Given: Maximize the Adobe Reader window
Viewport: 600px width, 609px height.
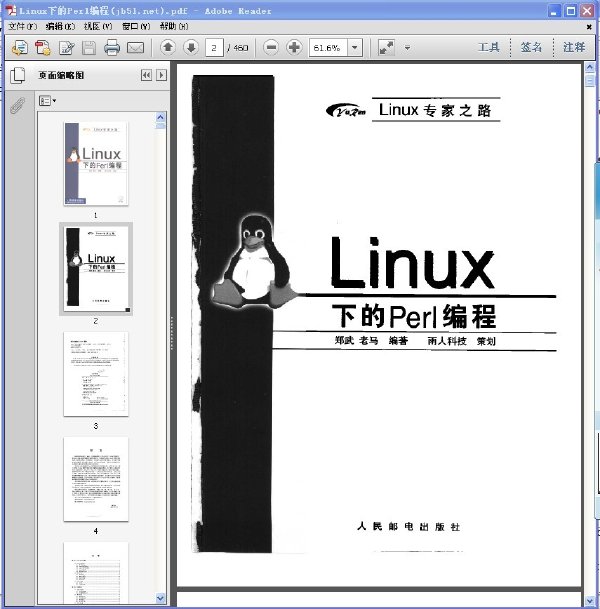Looking at the screenshot, I should pyautogui.click(x=571, y=11).
